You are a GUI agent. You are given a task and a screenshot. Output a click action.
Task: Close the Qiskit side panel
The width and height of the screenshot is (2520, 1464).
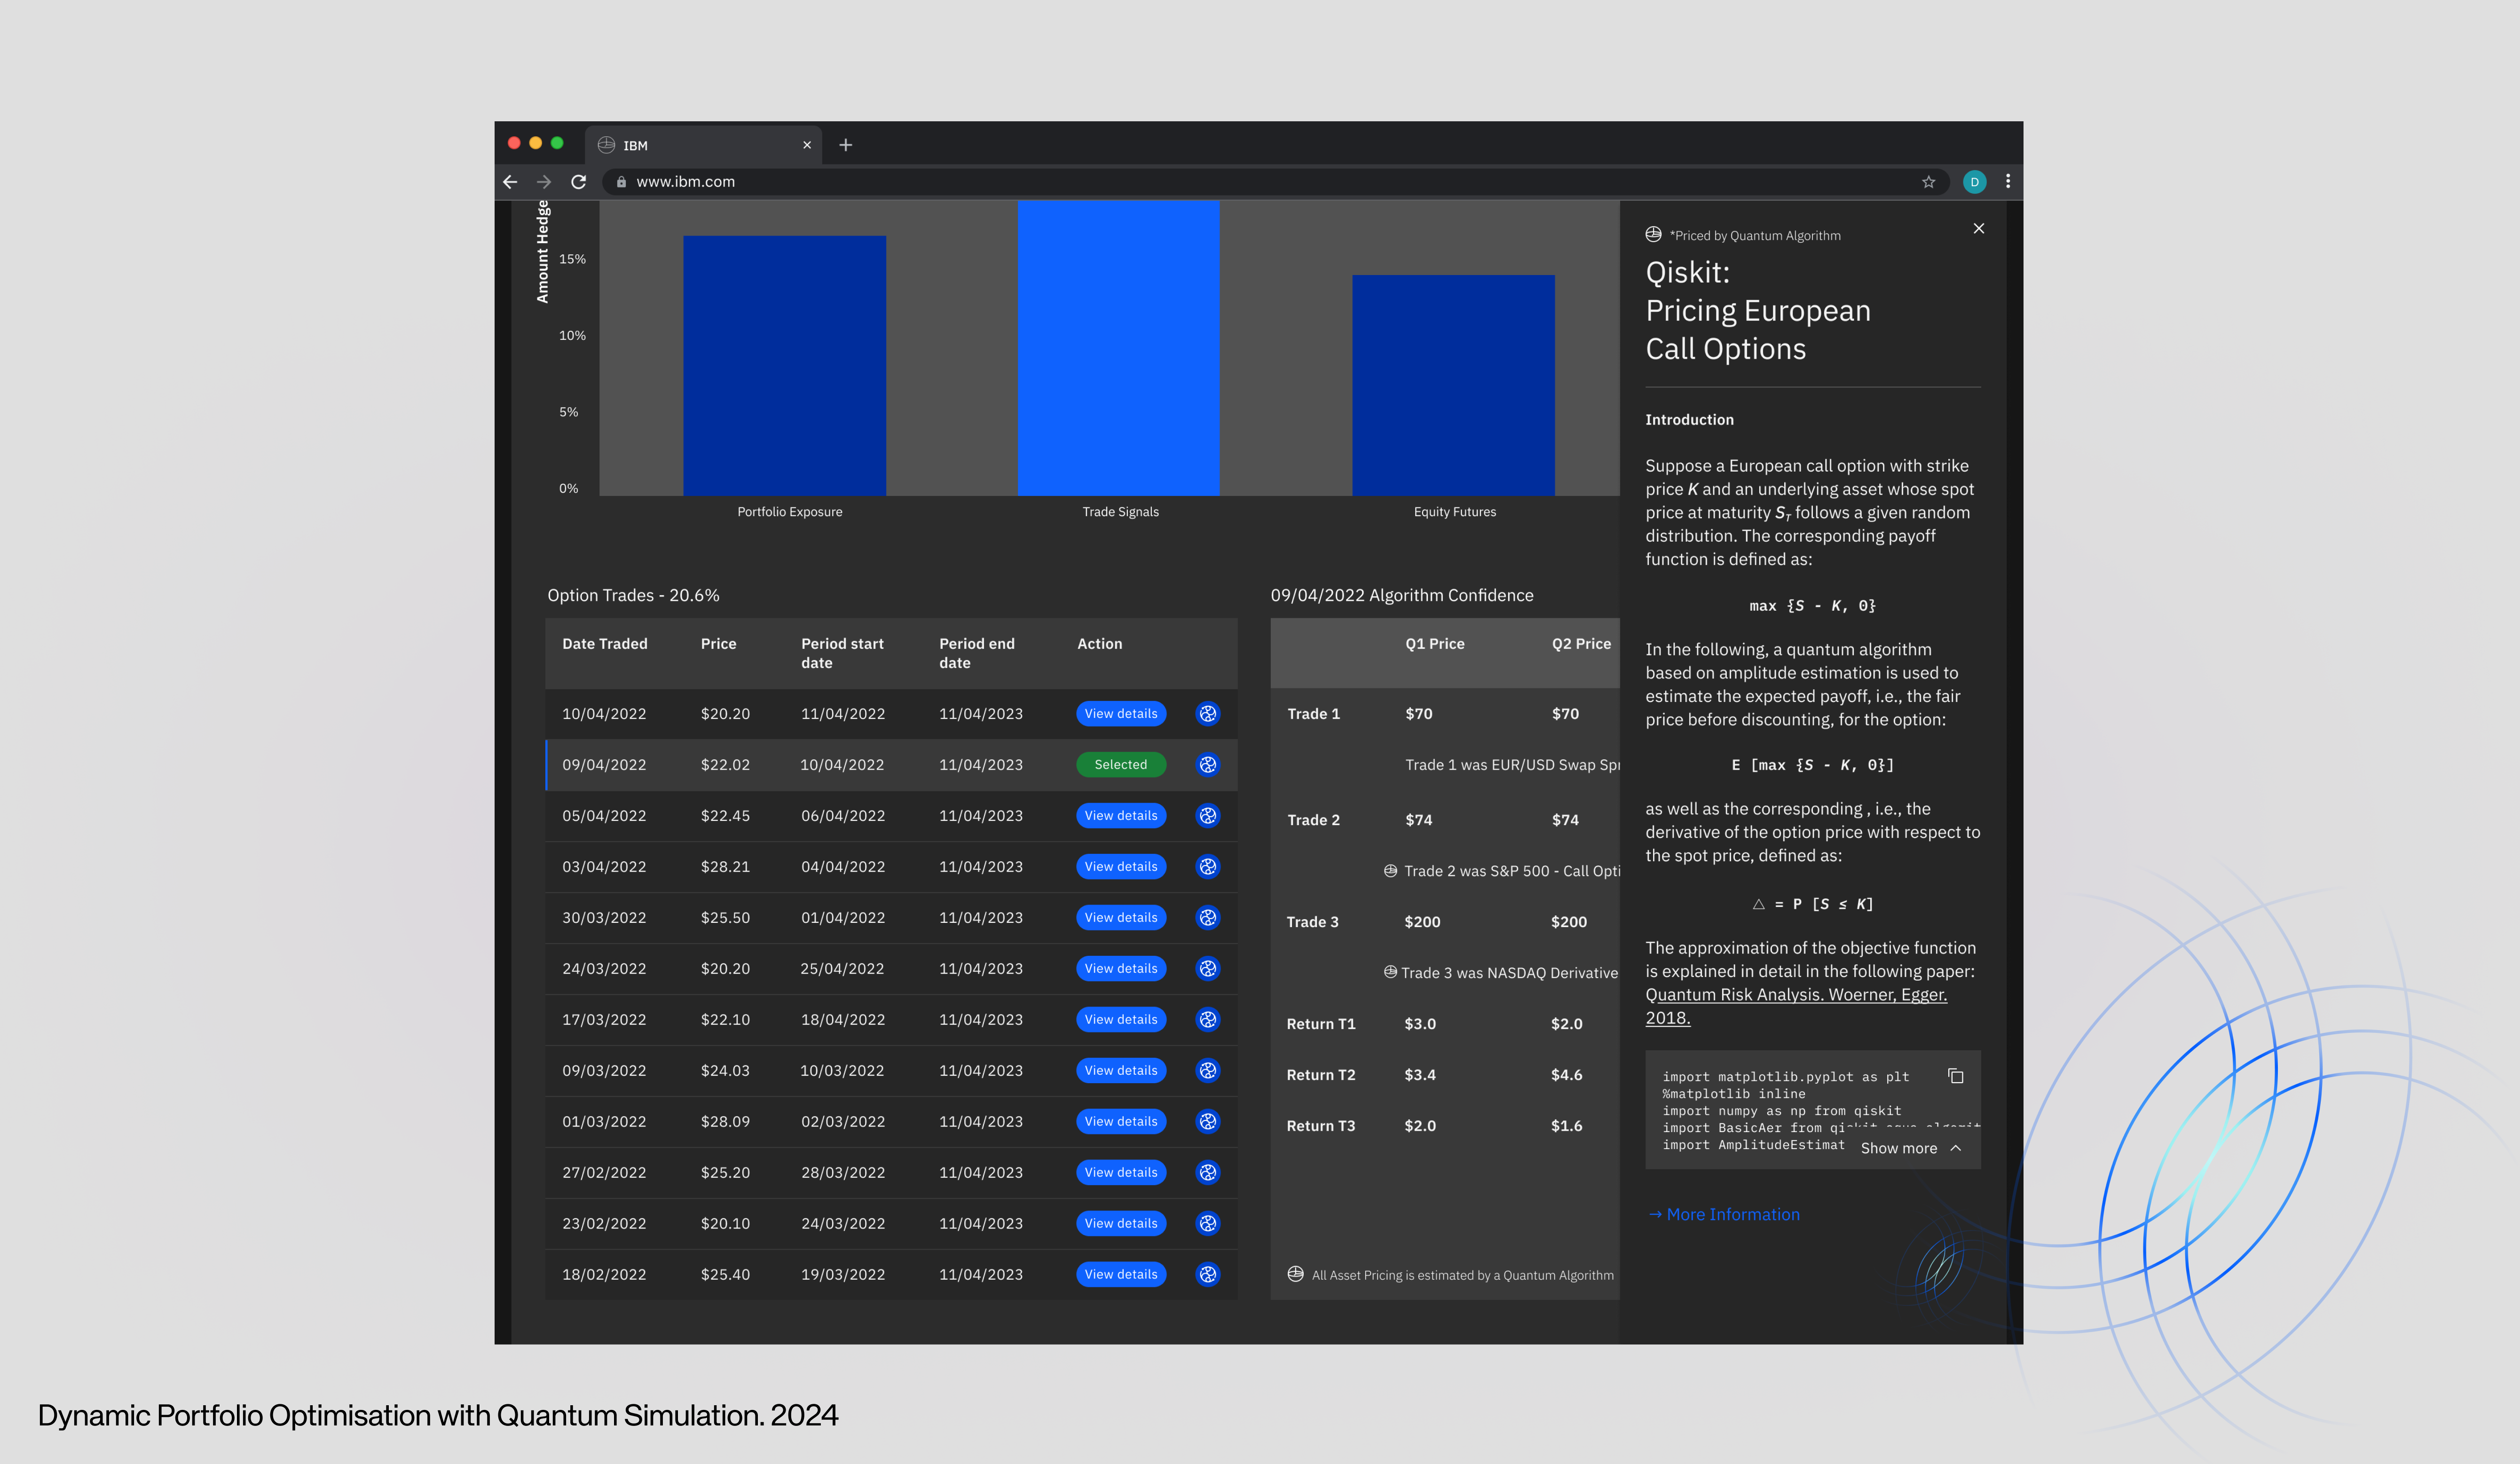[1978, 229]
